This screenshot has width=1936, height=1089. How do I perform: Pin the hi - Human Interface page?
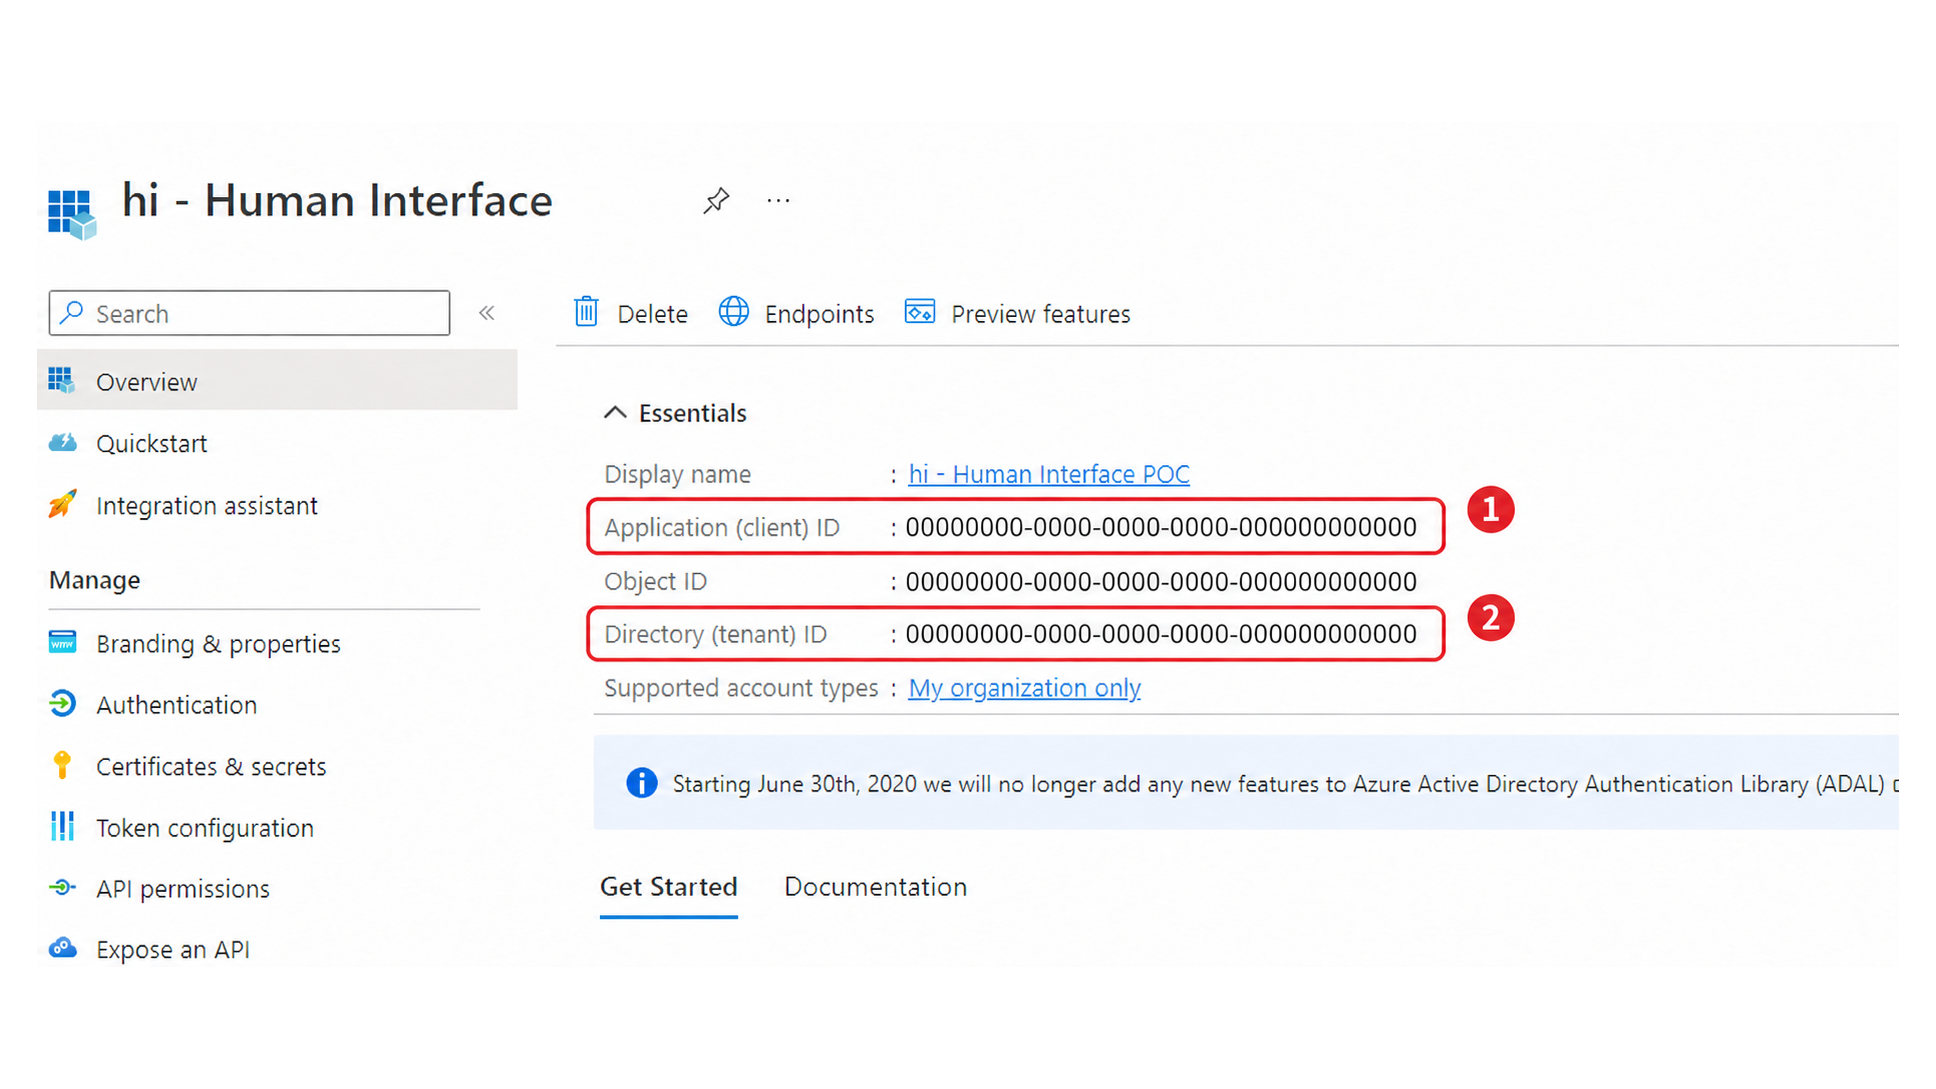tap(716, 201)
